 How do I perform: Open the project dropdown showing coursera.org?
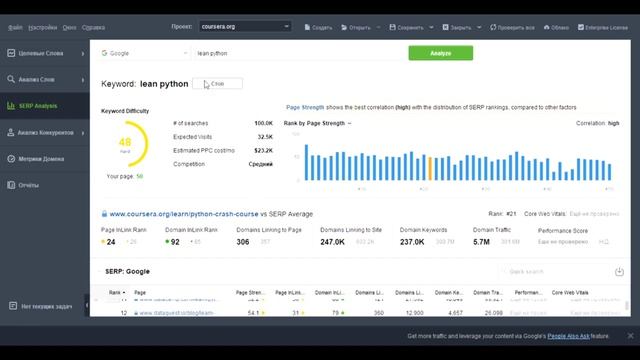[x=245, y=27]
